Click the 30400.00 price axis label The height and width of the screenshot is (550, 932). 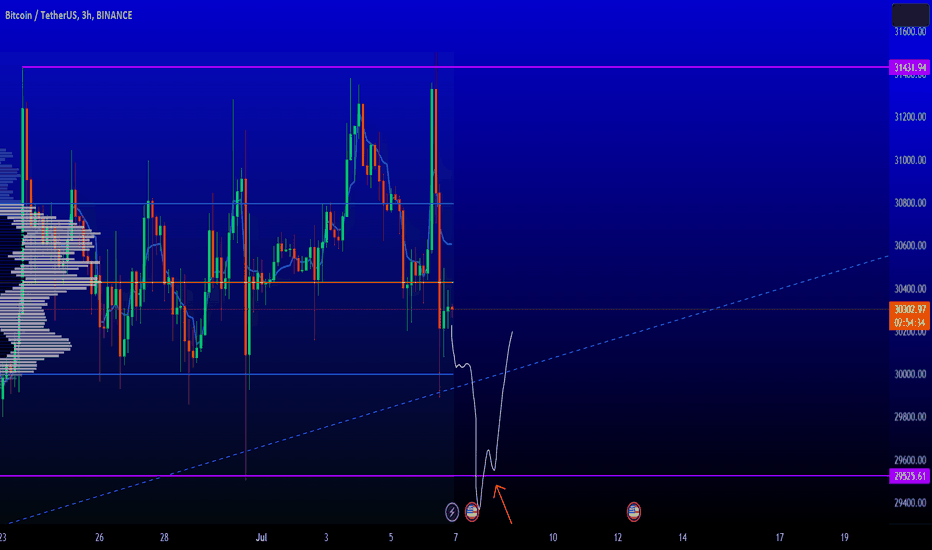coord(909,288)
